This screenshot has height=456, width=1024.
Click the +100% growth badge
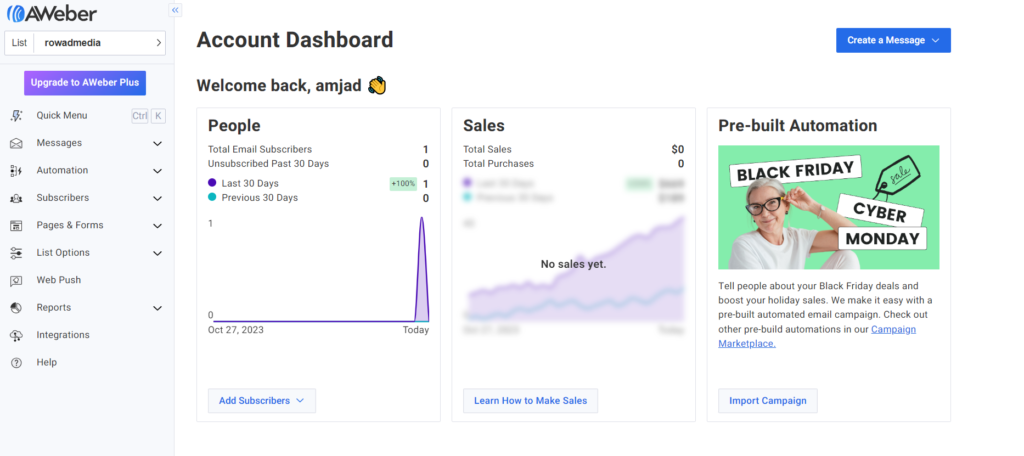pos(403,184)
